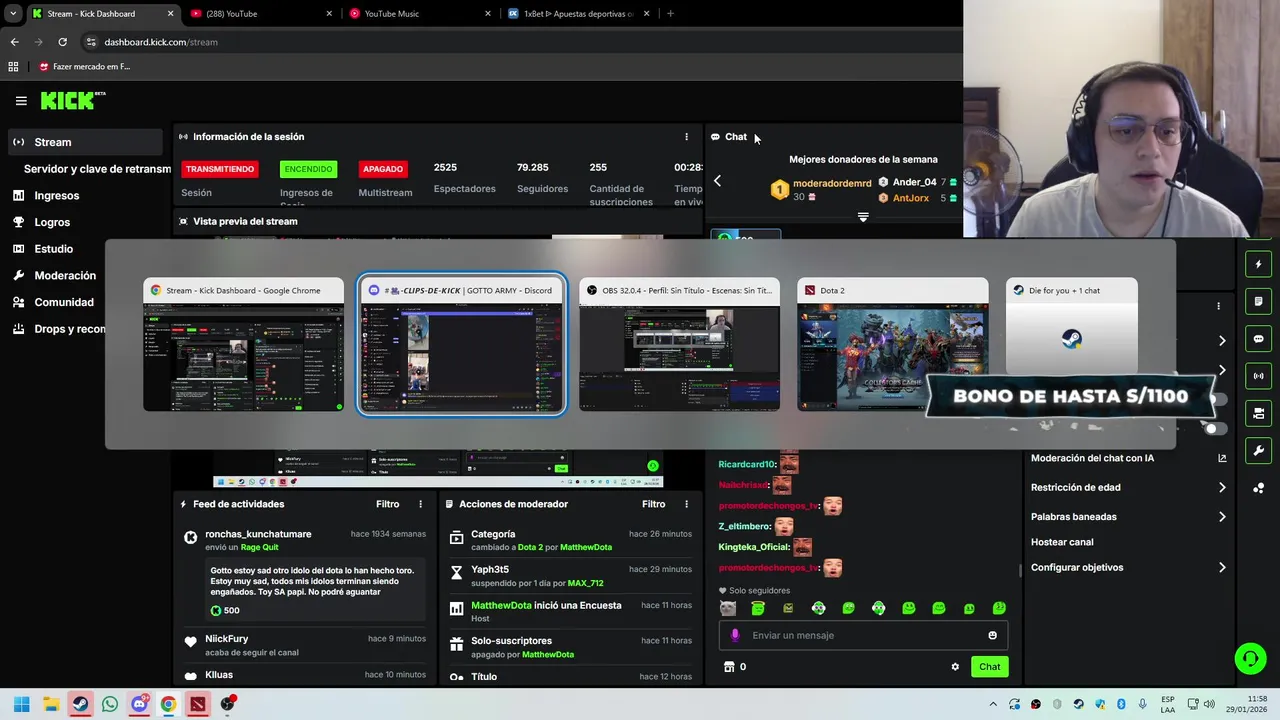The height and width of the screenshot is (720, 1280).
Task: Click the camera icon in right rail
Action: coord(1258,413)
